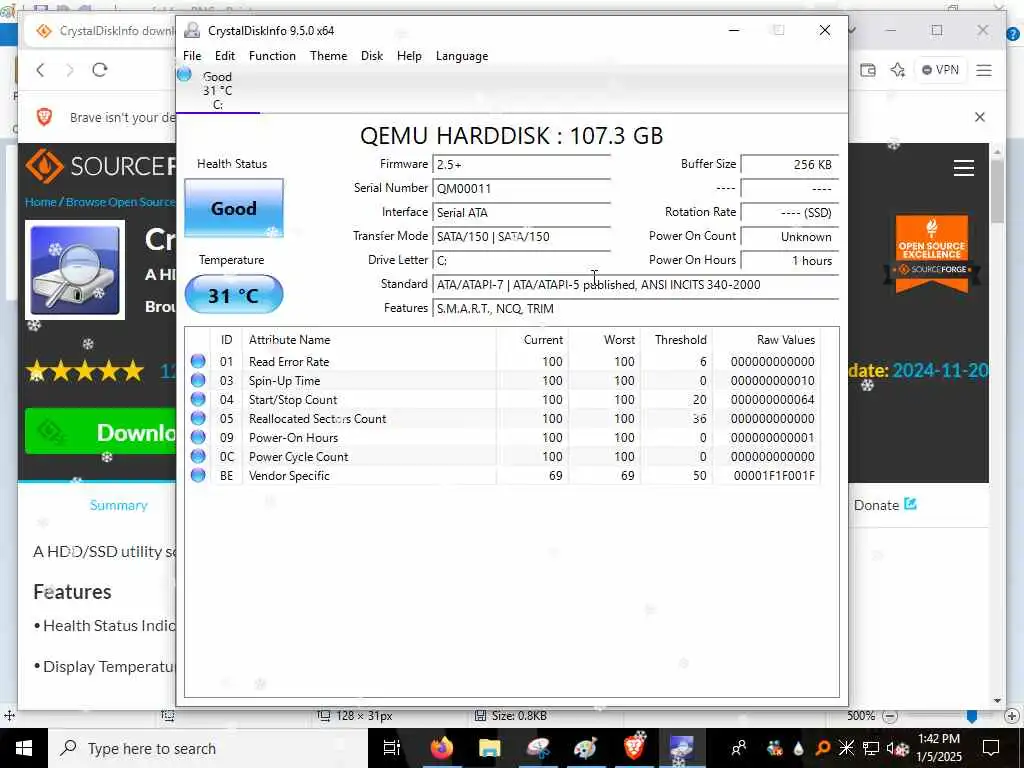This screenshot has height=768, width=1024.
Task: Open Firefox from the taskbar
Action: pos(442,748)
